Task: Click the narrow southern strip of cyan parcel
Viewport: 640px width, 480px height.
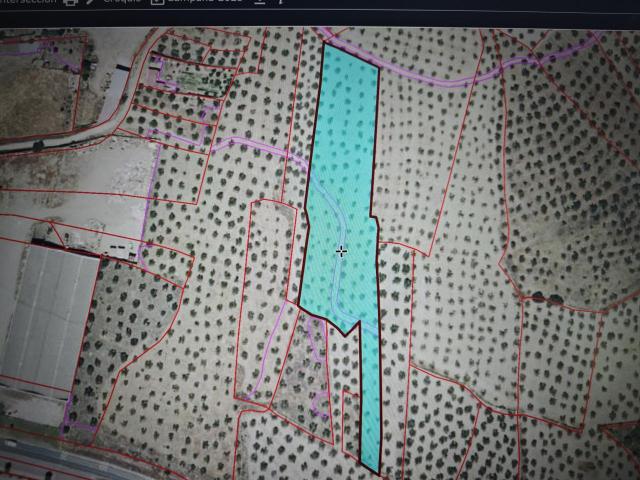Action: 370,400
